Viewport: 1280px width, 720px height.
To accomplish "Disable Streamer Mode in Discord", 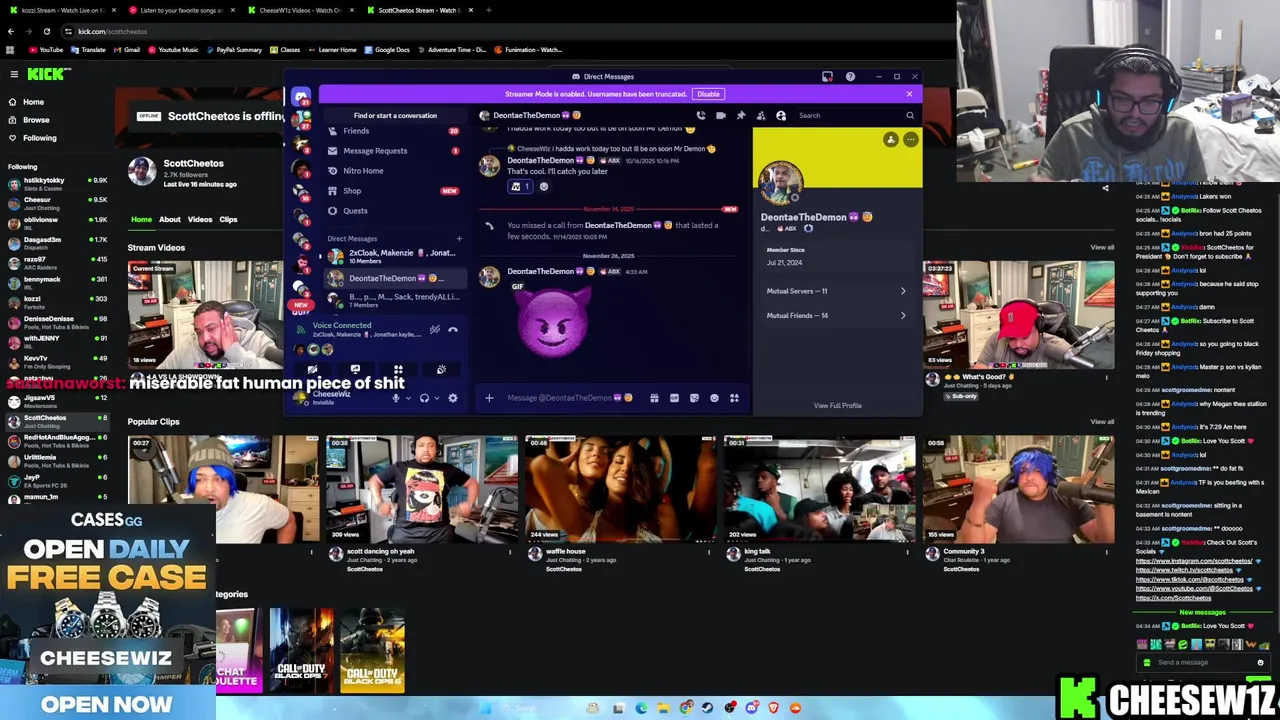I will (x=708, y=94).
